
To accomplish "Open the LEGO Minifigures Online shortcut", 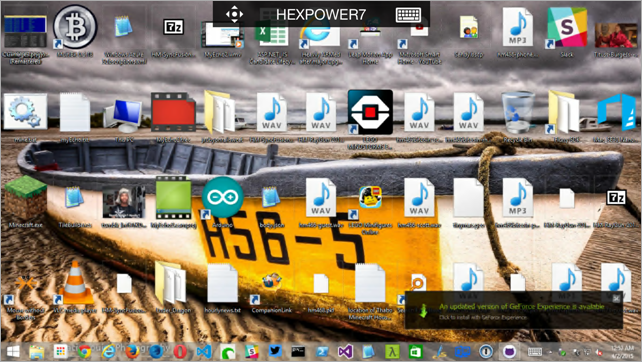I will 370,198.
